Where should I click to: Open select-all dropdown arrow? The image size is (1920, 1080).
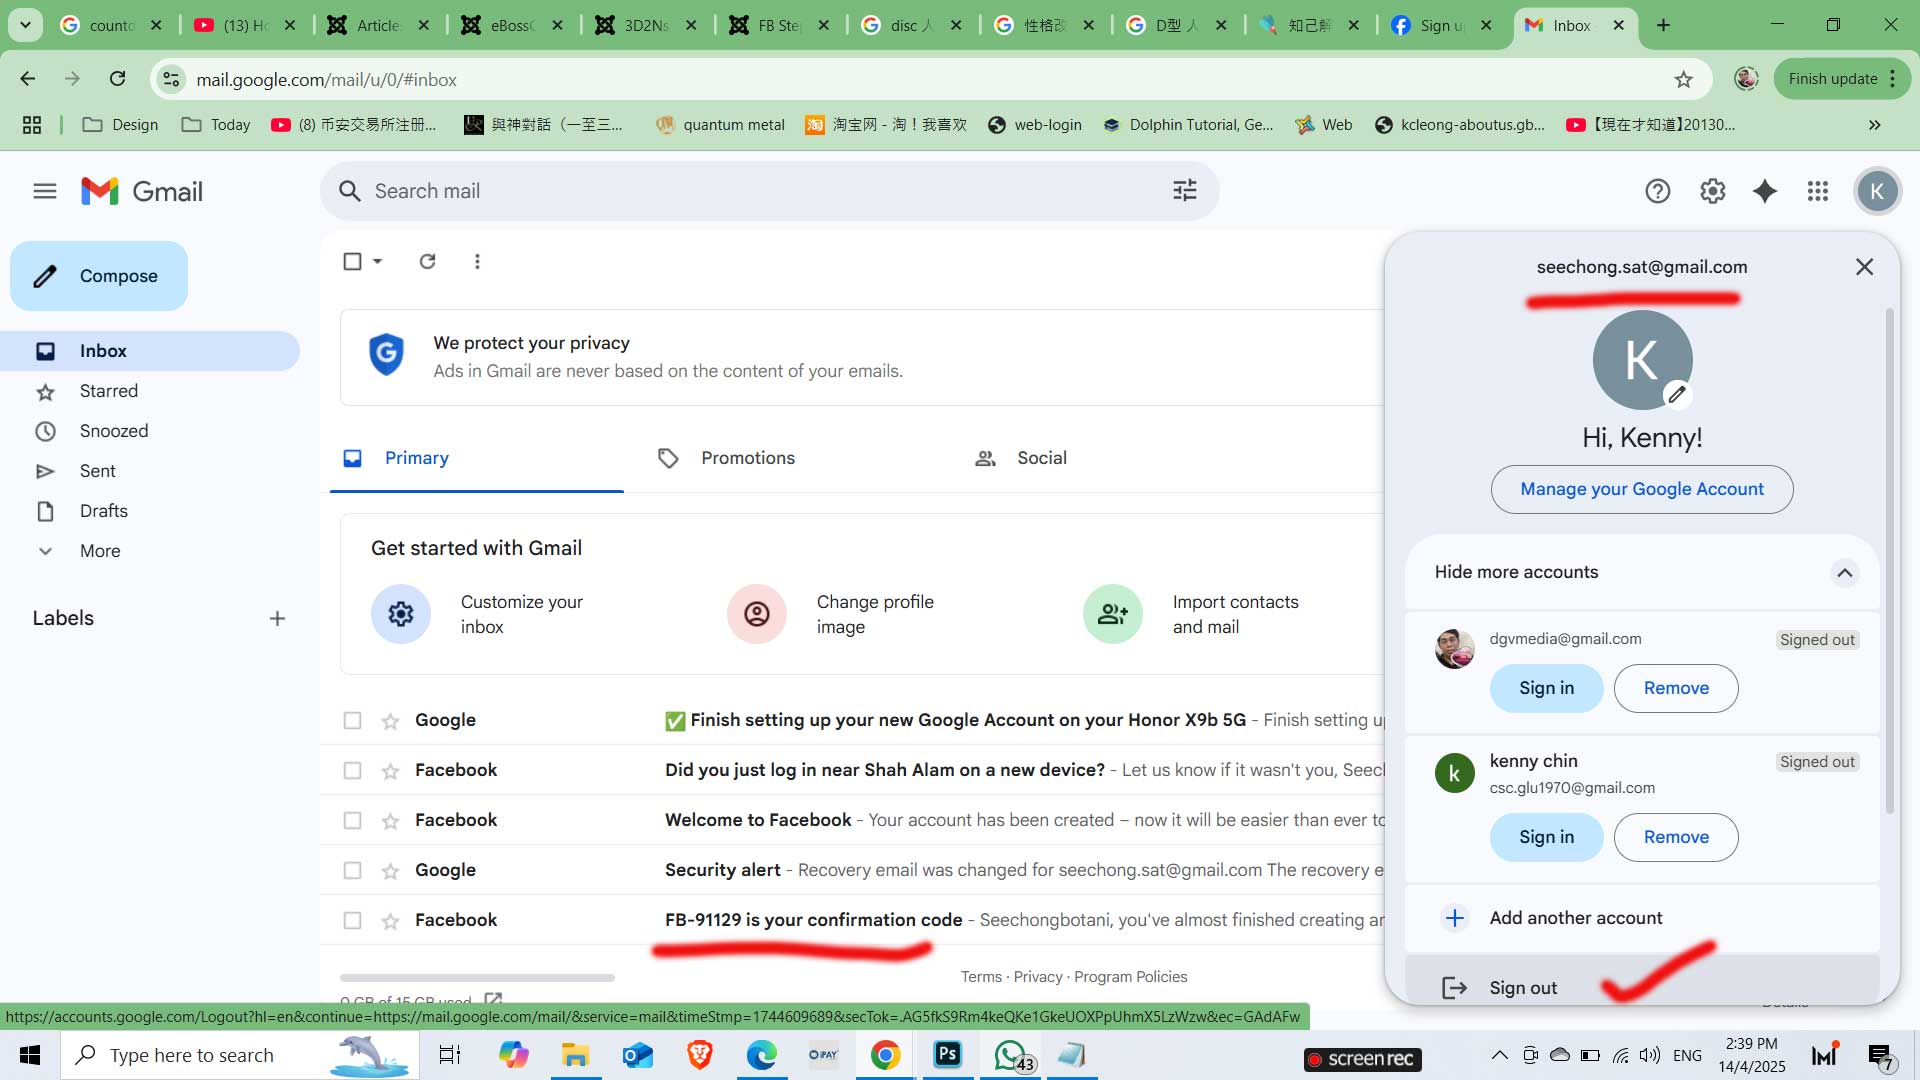[377, 261]
